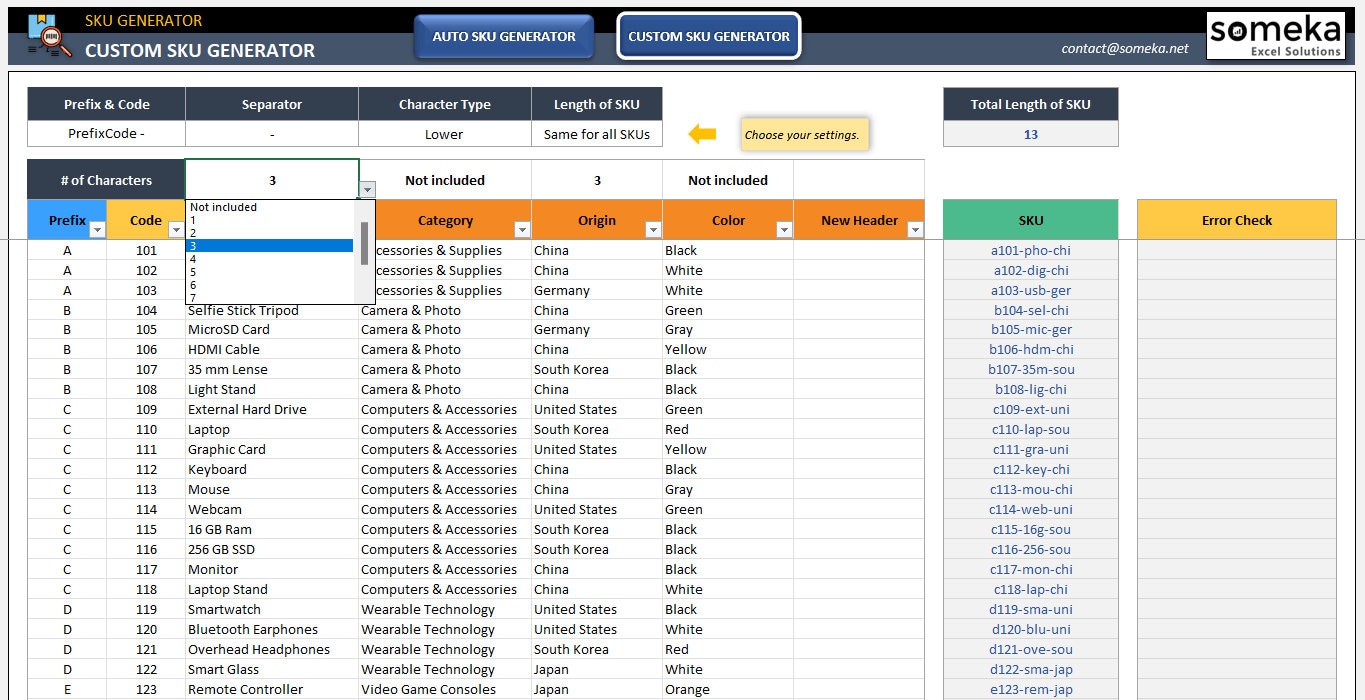Open the New Header column filter dropdown

[916, 229]
